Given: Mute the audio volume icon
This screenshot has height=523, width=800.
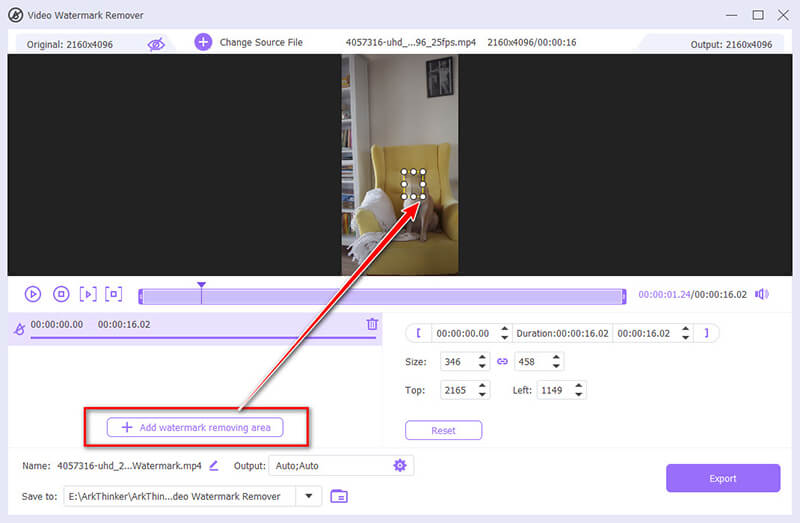Looking at the screenshot, I should click(762, 294).
